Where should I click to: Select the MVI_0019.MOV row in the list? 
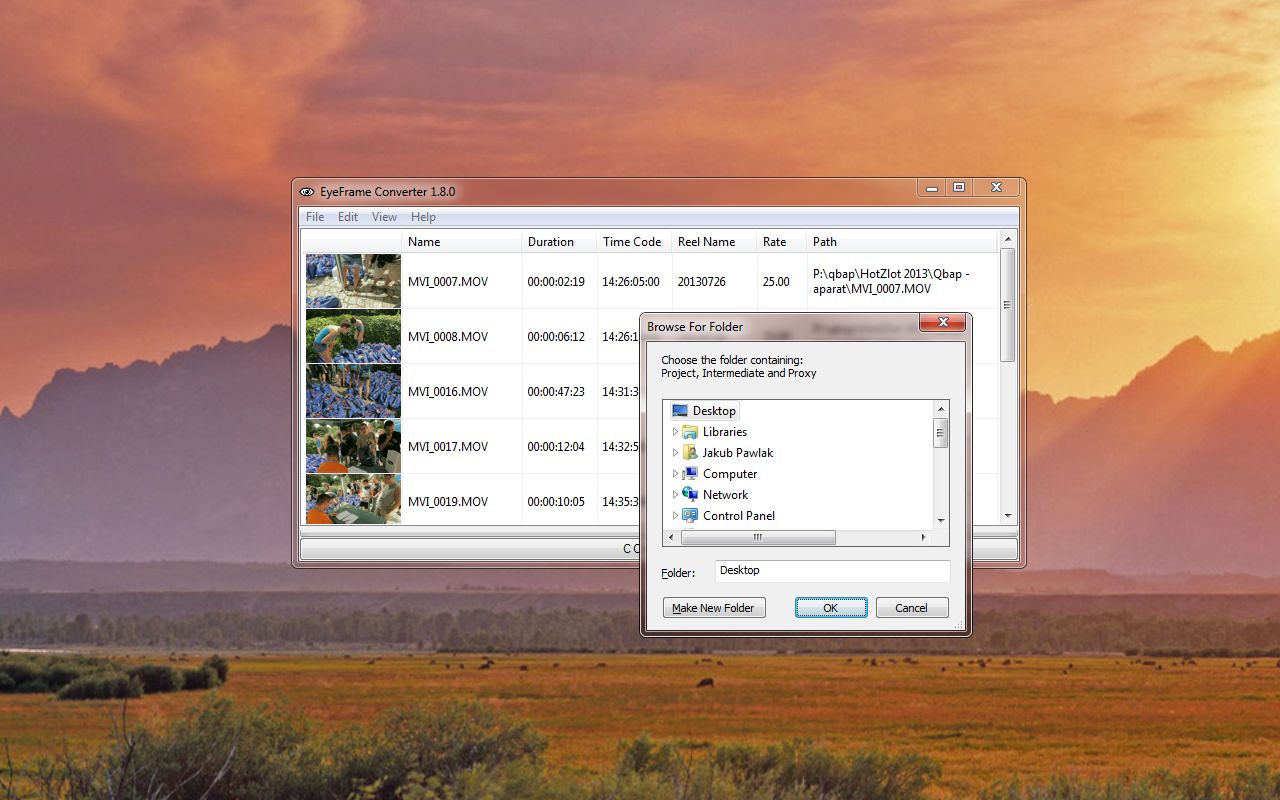point(462,501)
